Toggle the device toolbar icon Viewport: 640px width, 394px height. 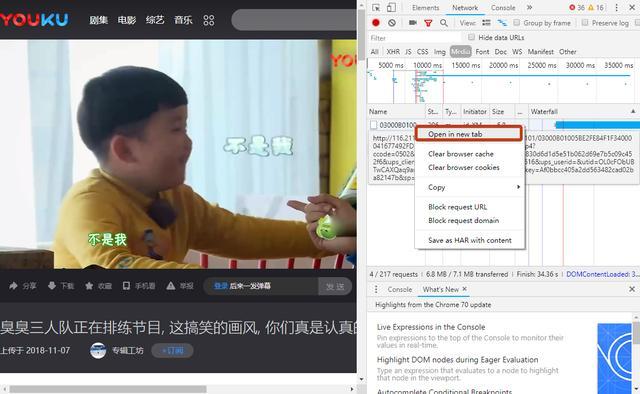(x=391, y=8)
